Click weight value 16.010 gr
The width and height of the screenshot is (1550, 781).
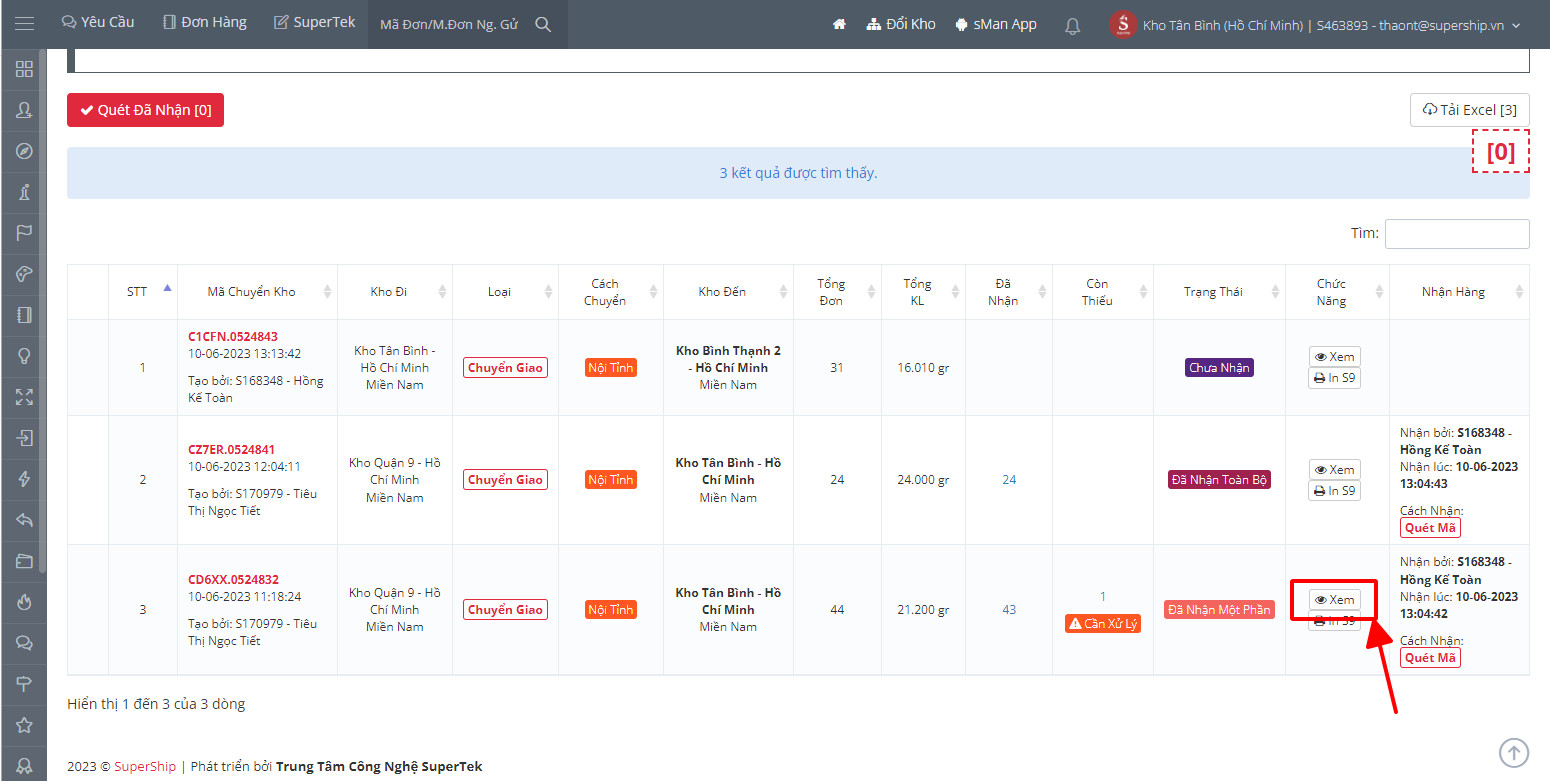tap(923, 368)
